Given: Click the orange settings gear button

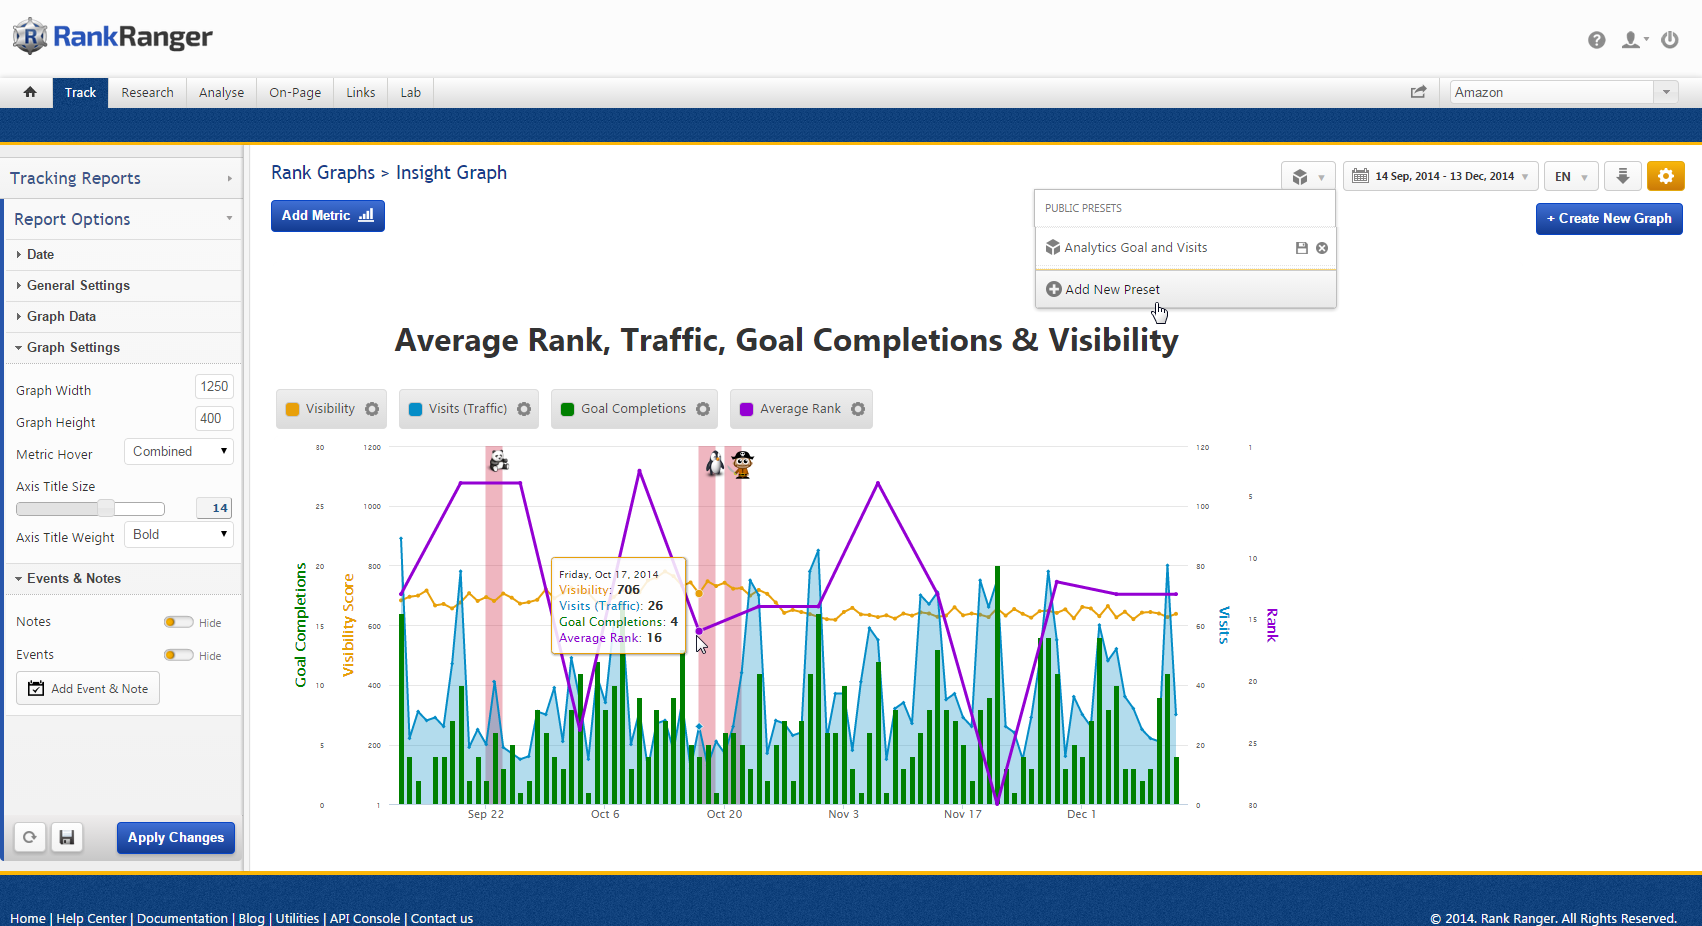Looking at the screenshot, I should click(x=1665, y=176).
